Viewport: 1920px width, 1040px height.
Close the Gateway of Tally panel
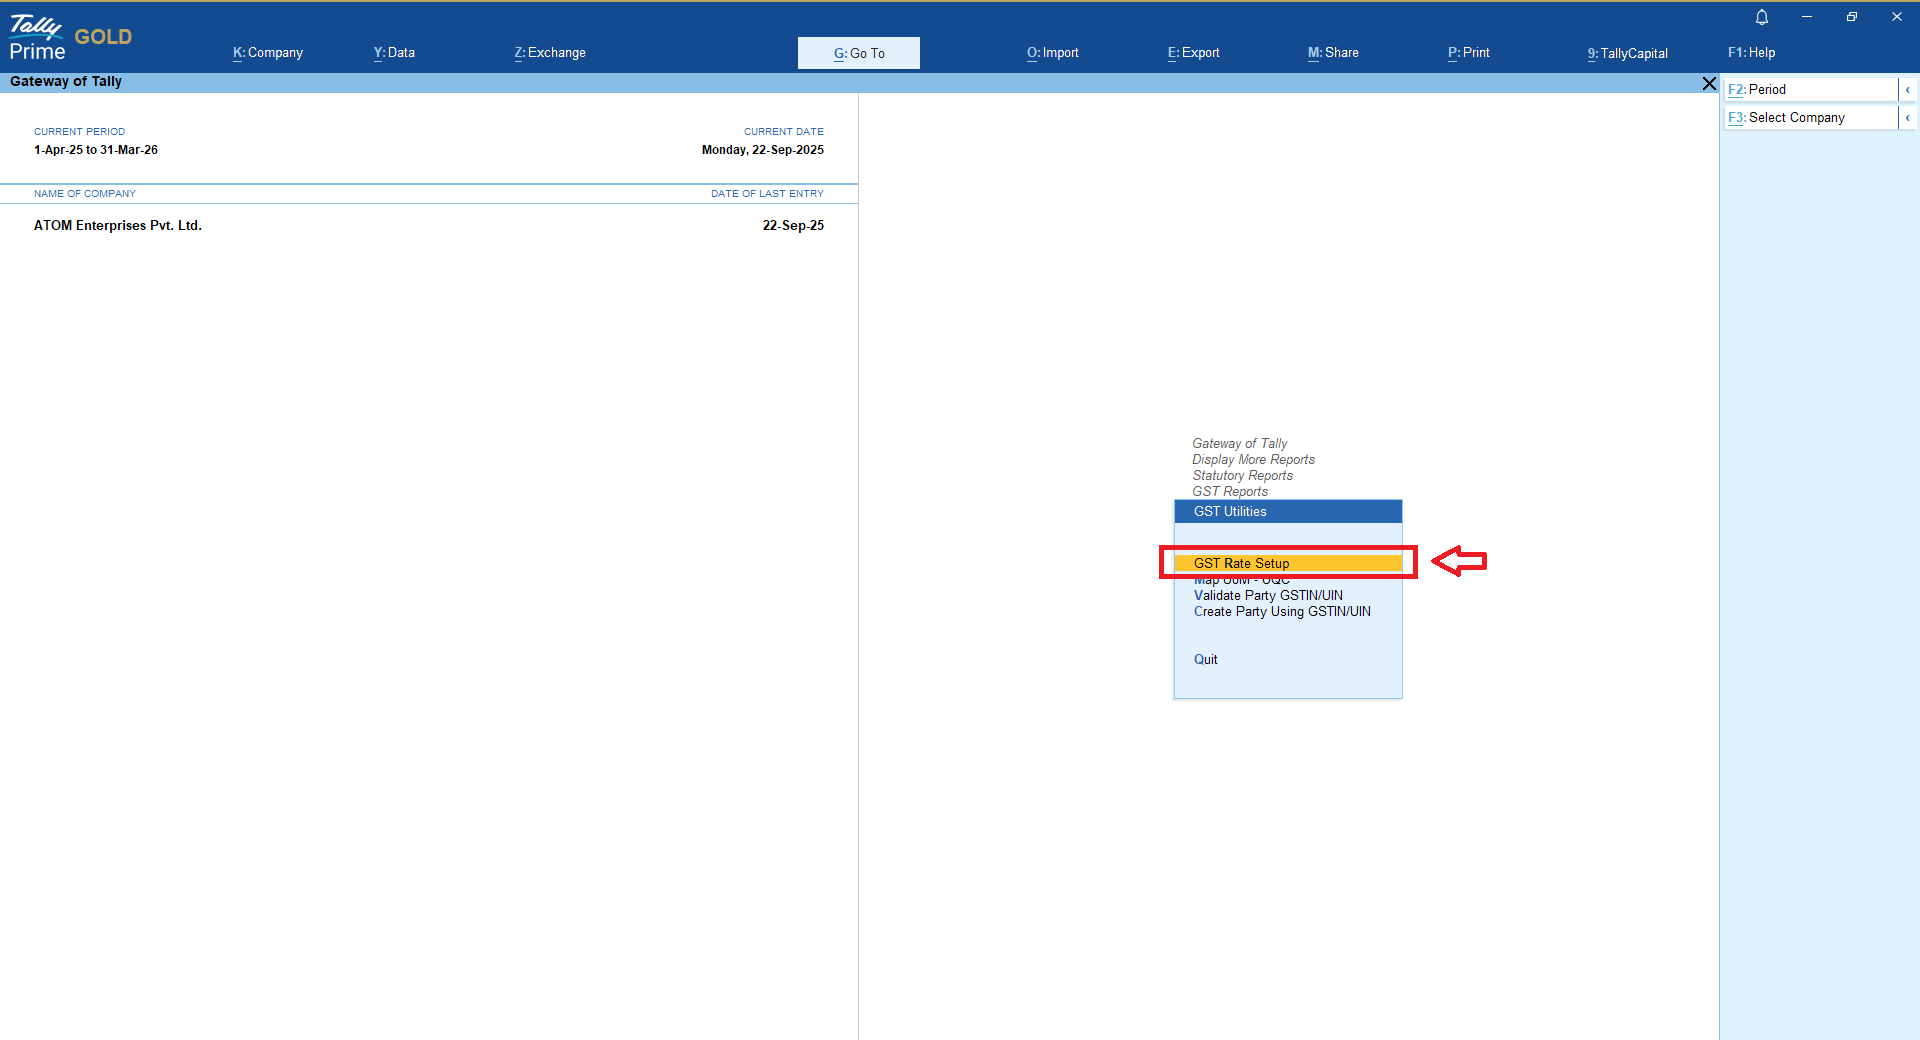[1709, 84]
